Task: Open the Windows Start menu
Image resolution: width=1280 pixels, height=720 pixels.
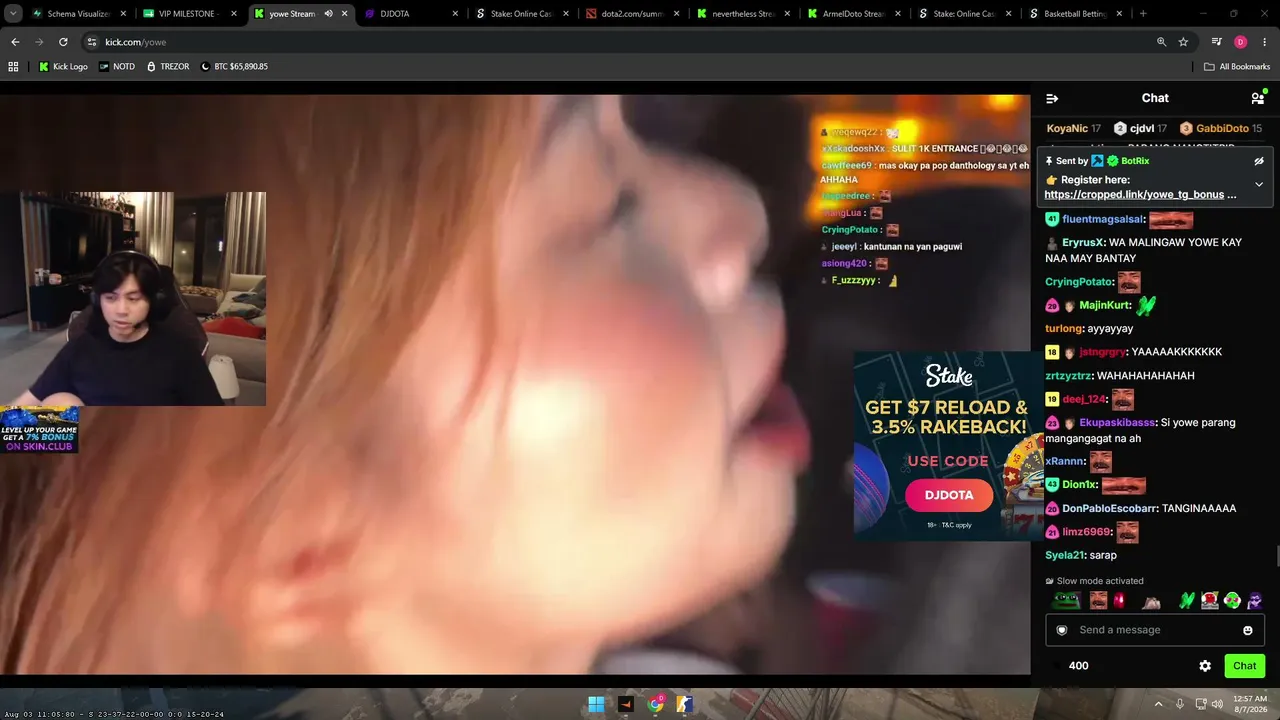Action: 596,704
